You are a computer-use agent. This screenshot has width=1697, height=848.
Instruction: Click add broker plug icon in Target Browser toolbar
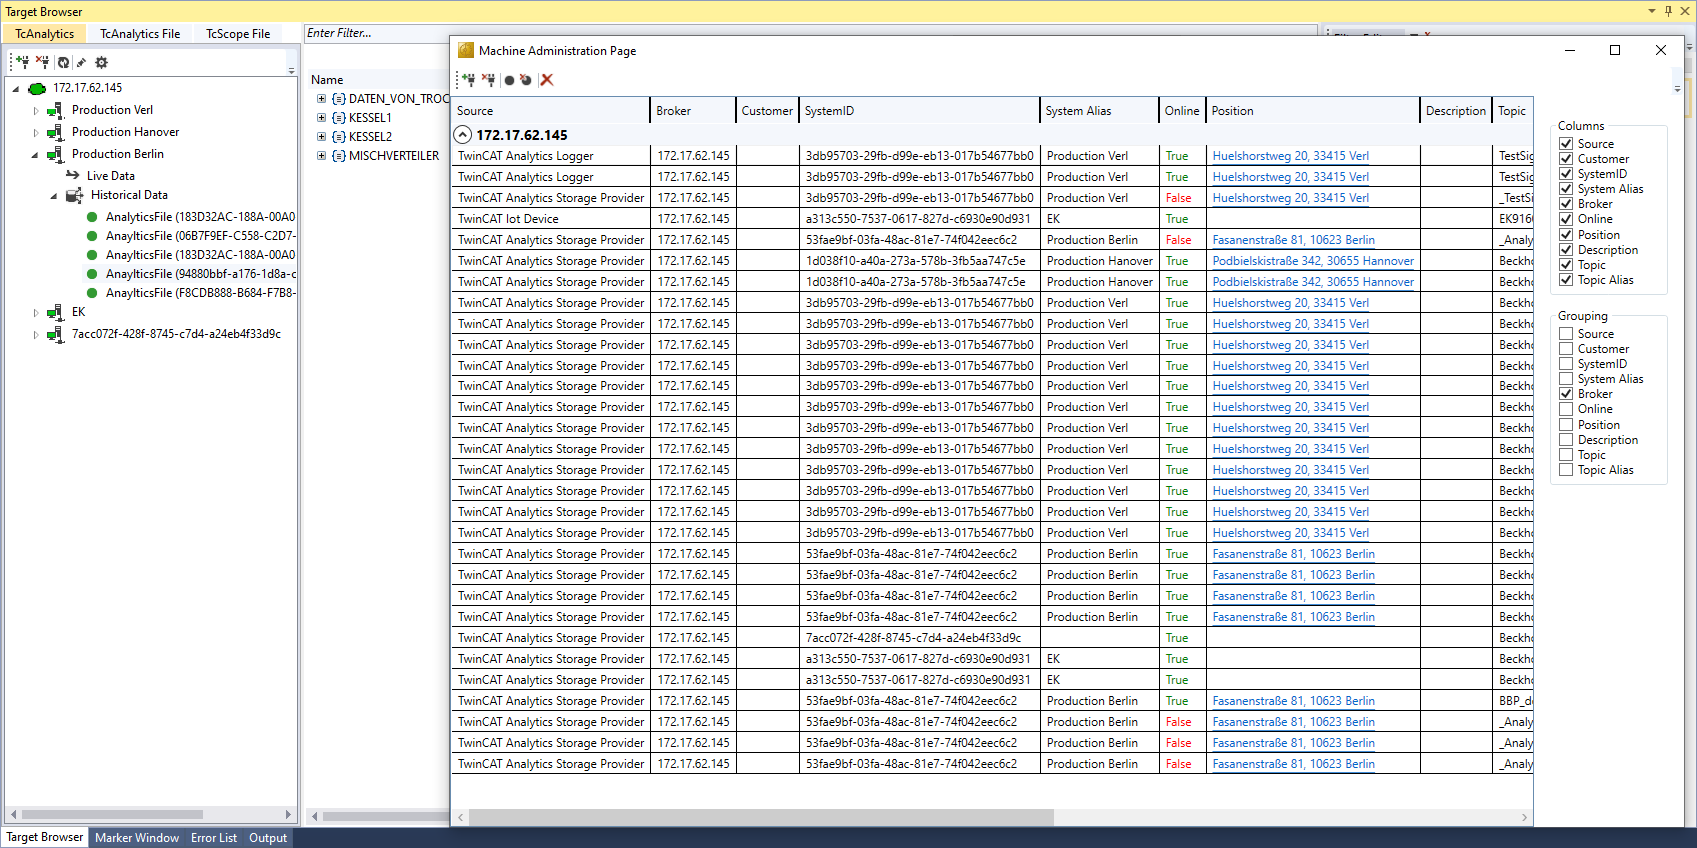coord(22,62)
